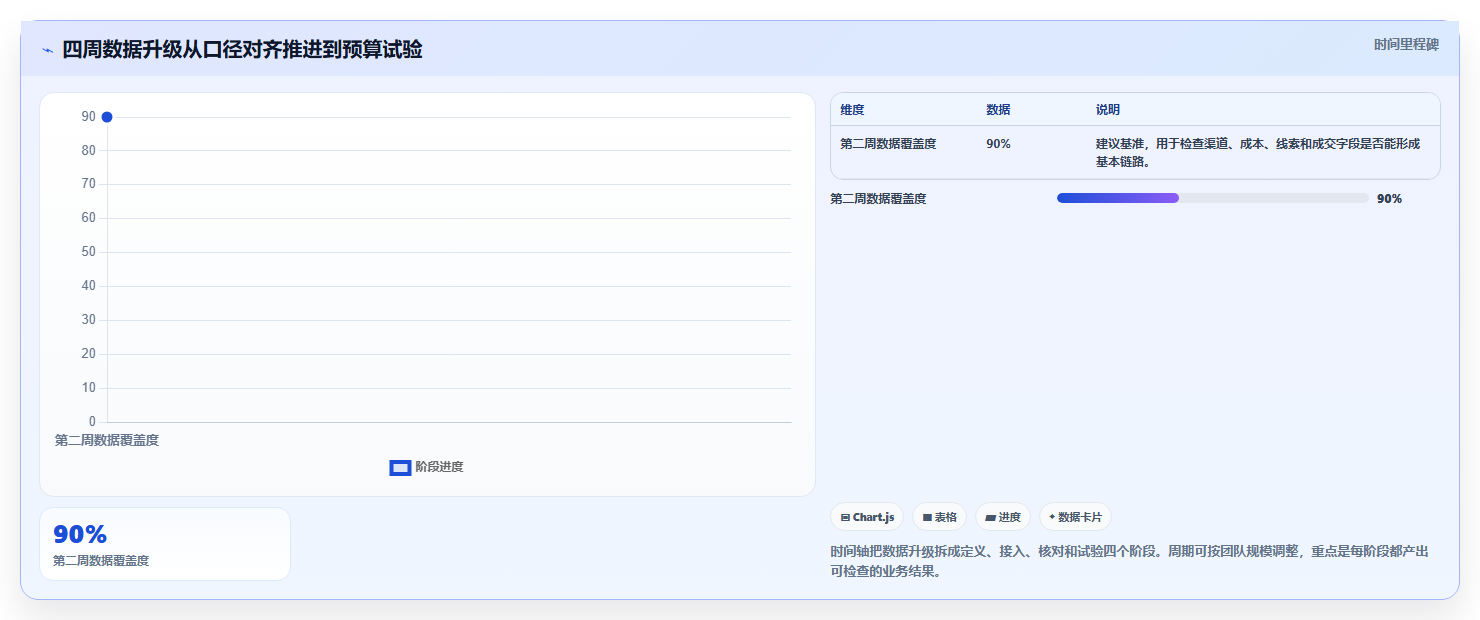Click the 时间里程碑 label in the header

1406,44
